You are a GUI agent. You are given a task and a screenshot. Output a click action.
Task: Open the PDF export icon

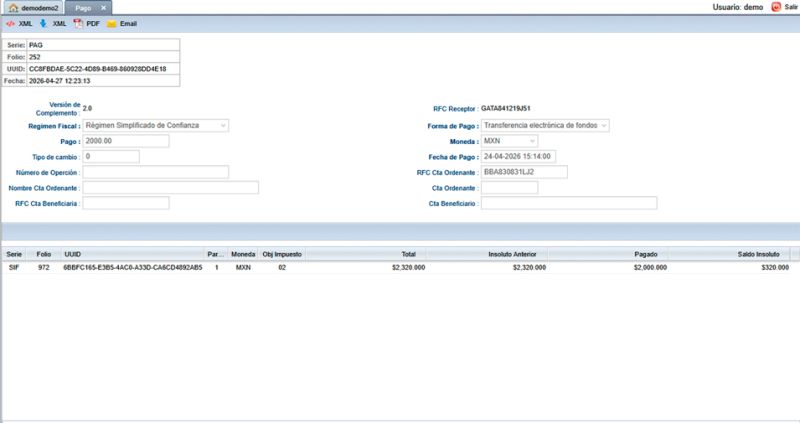pos(78,22)
